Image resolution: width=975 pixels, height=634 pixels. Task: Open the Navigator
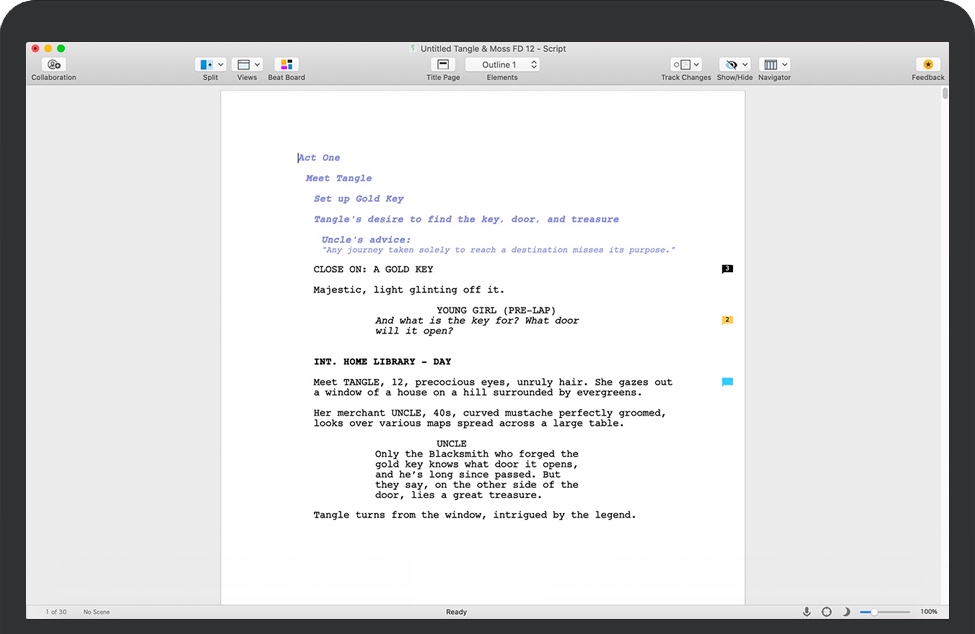[x=770, y=64]
